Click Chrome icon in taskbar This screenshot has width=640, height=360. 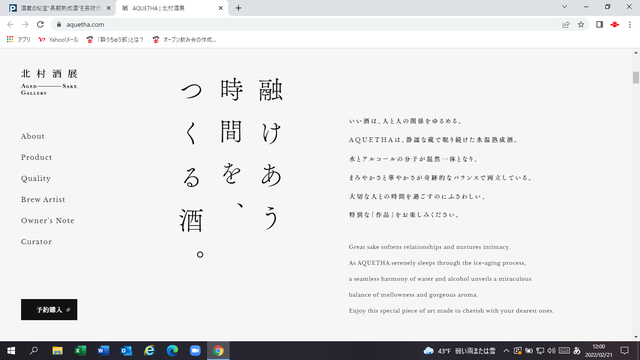point(218,351)
